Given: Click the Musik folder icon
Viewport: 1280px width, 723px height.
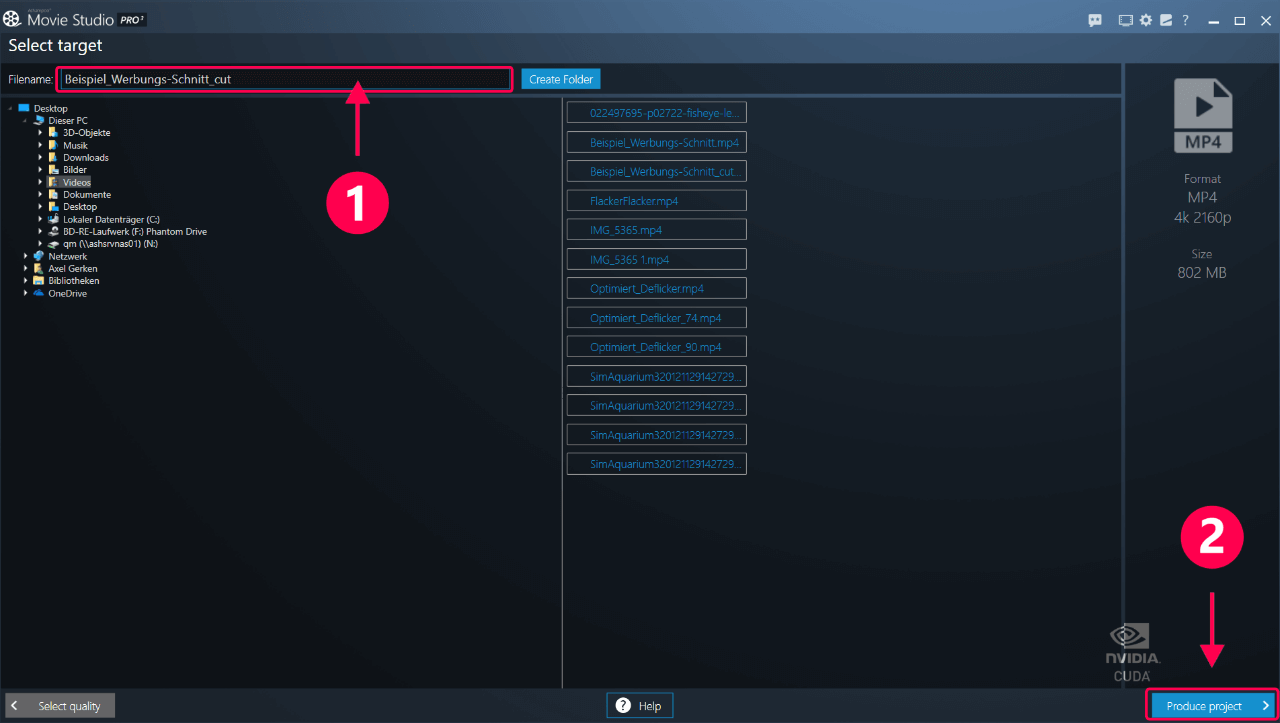Looking at the screenshot, I should 54,145.
